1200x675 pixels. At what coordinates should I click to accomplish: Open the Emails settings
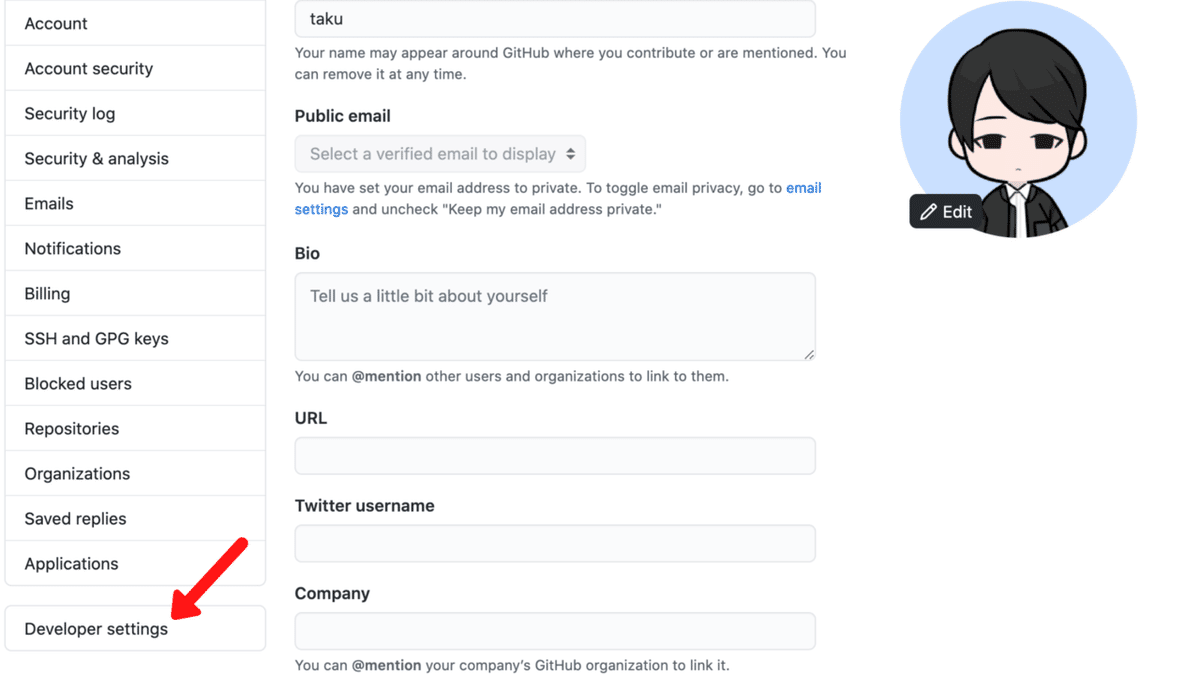49,203
